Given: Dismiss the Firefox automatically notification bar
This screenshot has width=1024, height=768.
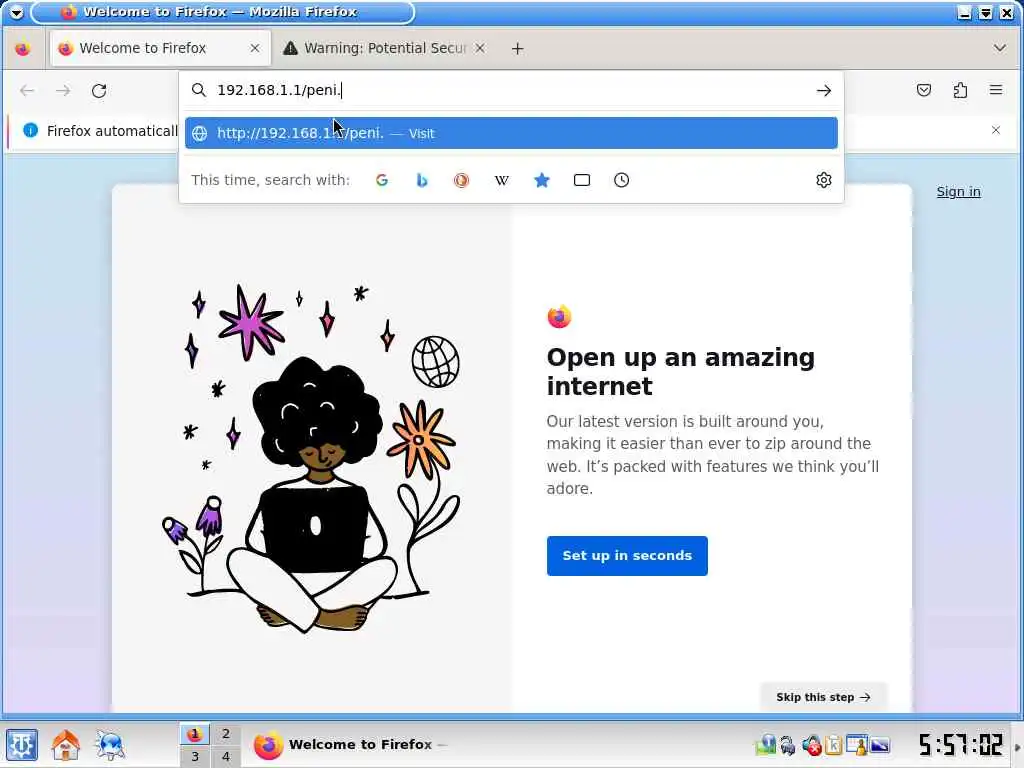Looking at the screenshot, I should click(x=995, y=130).
